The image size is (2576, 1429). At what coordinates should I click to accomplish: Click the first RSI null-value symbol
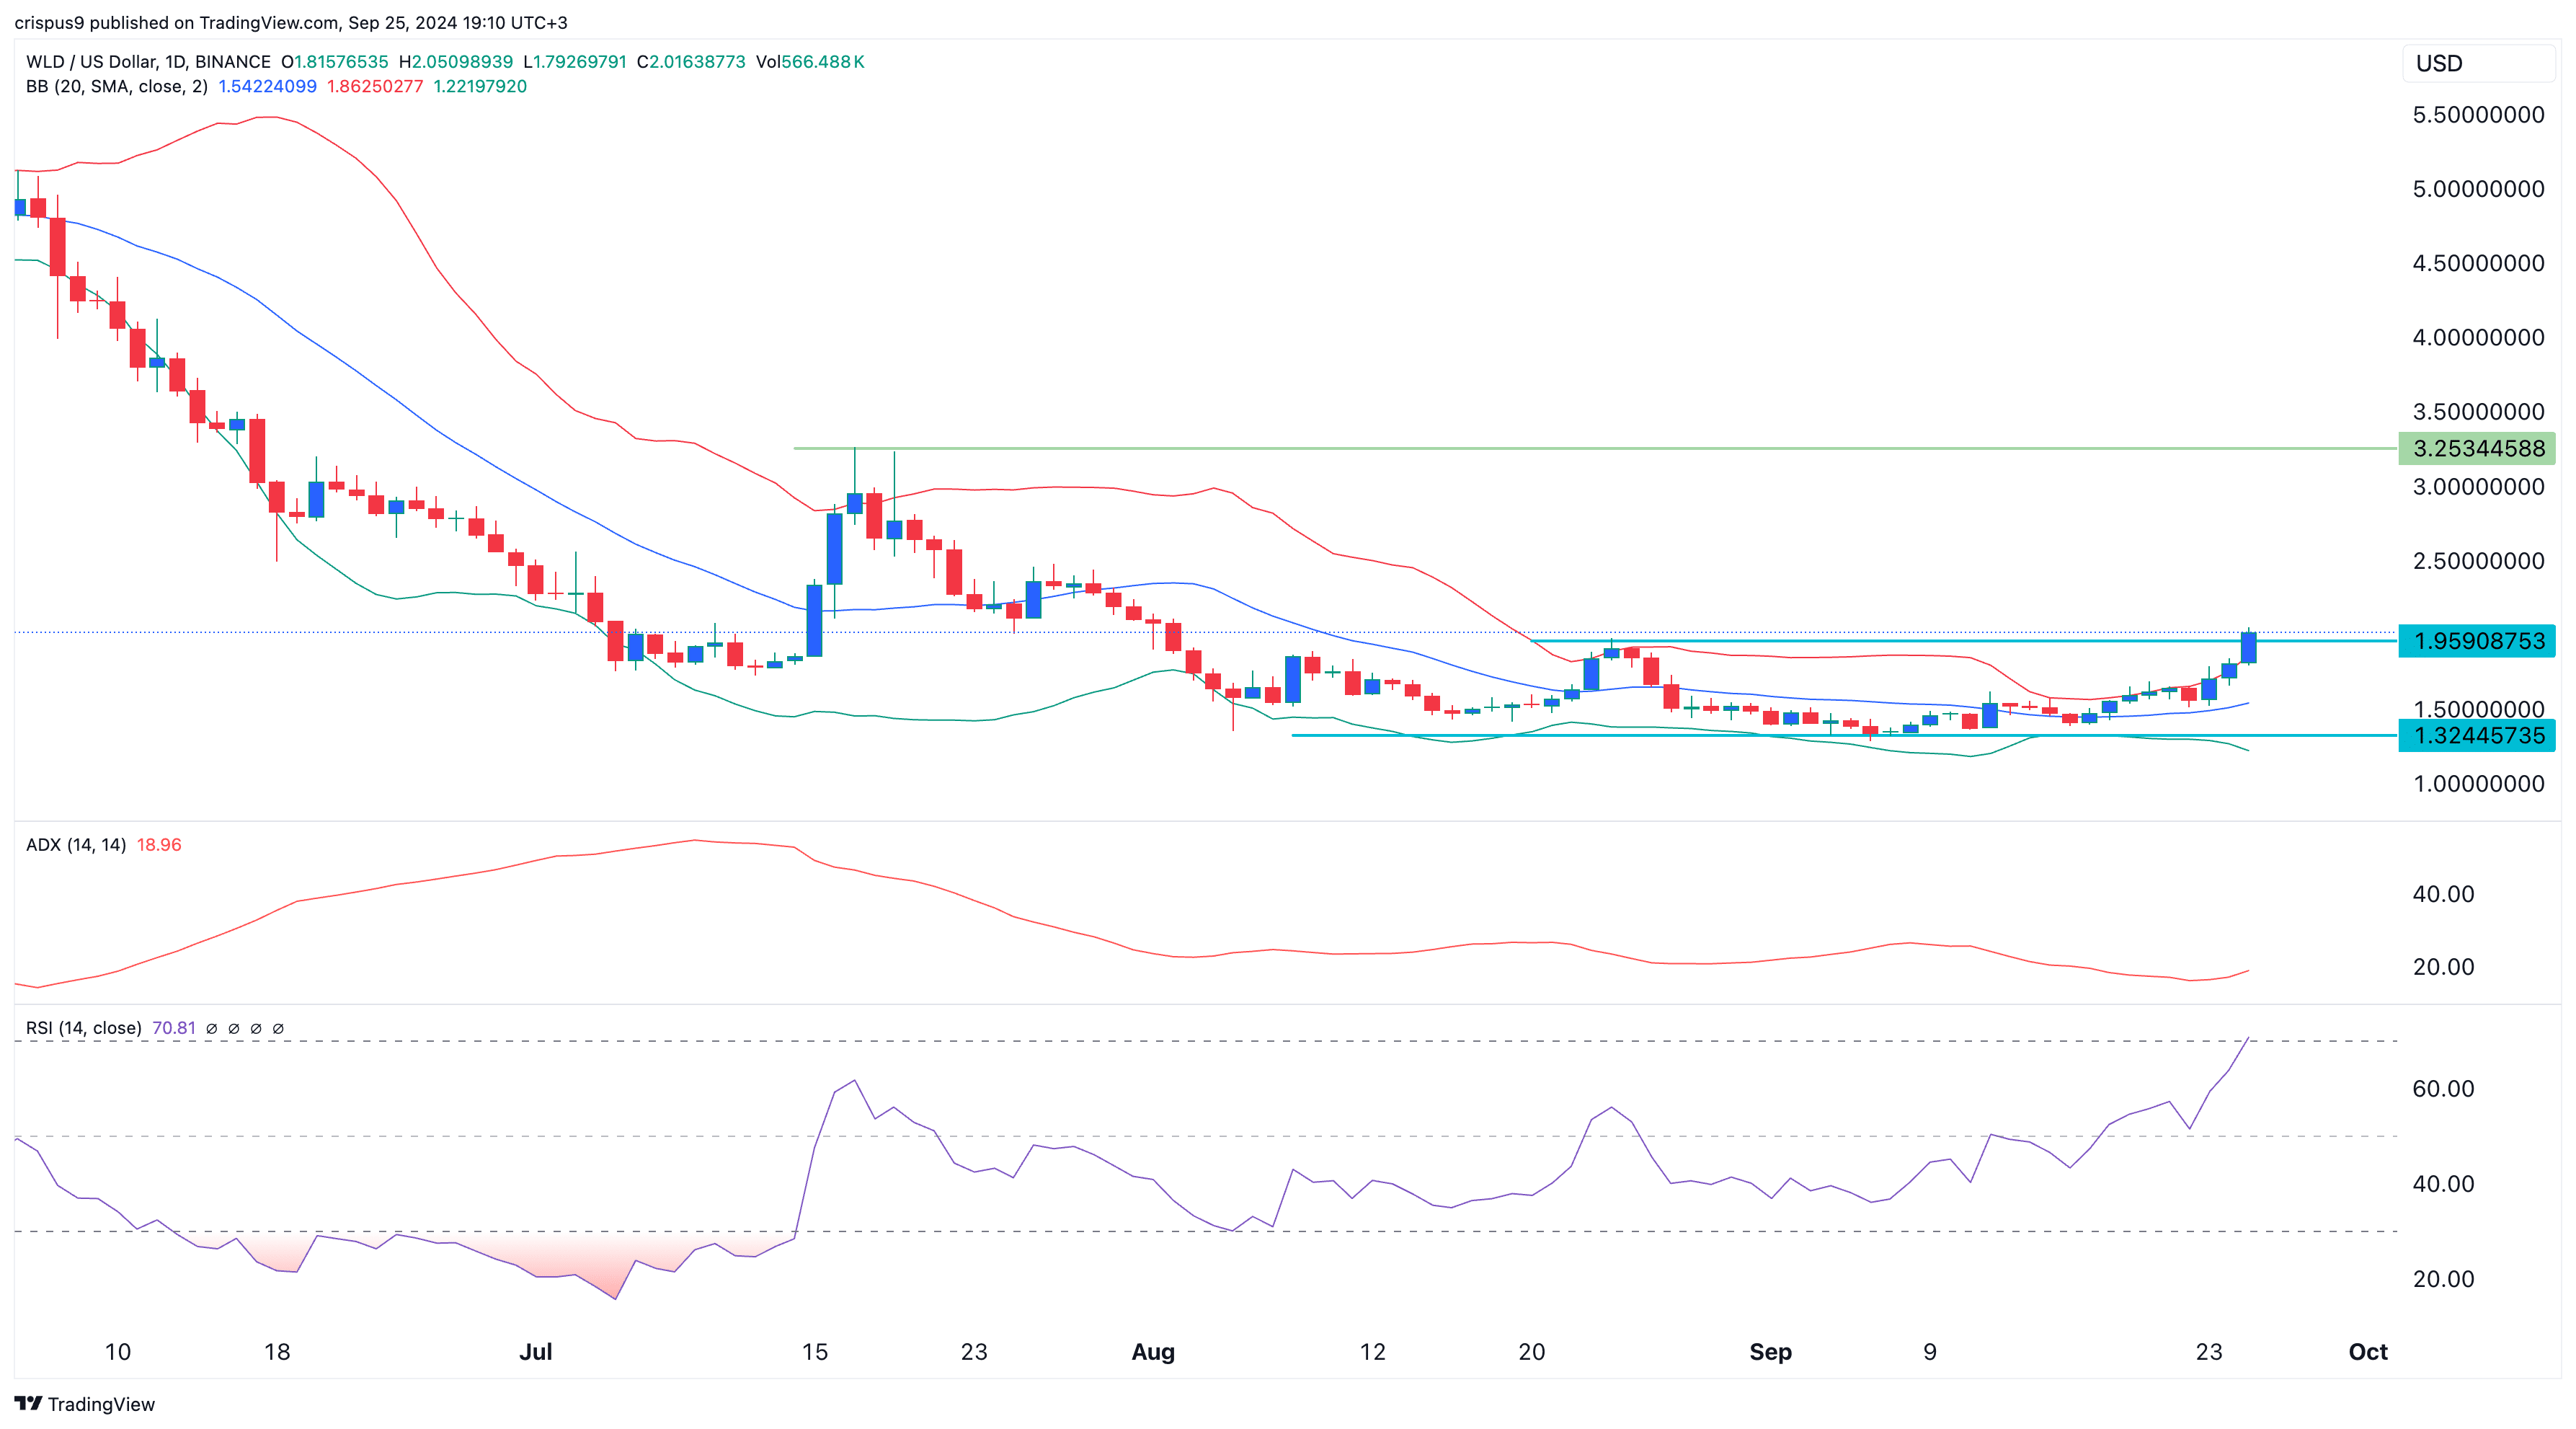[x=211, y=1028]
